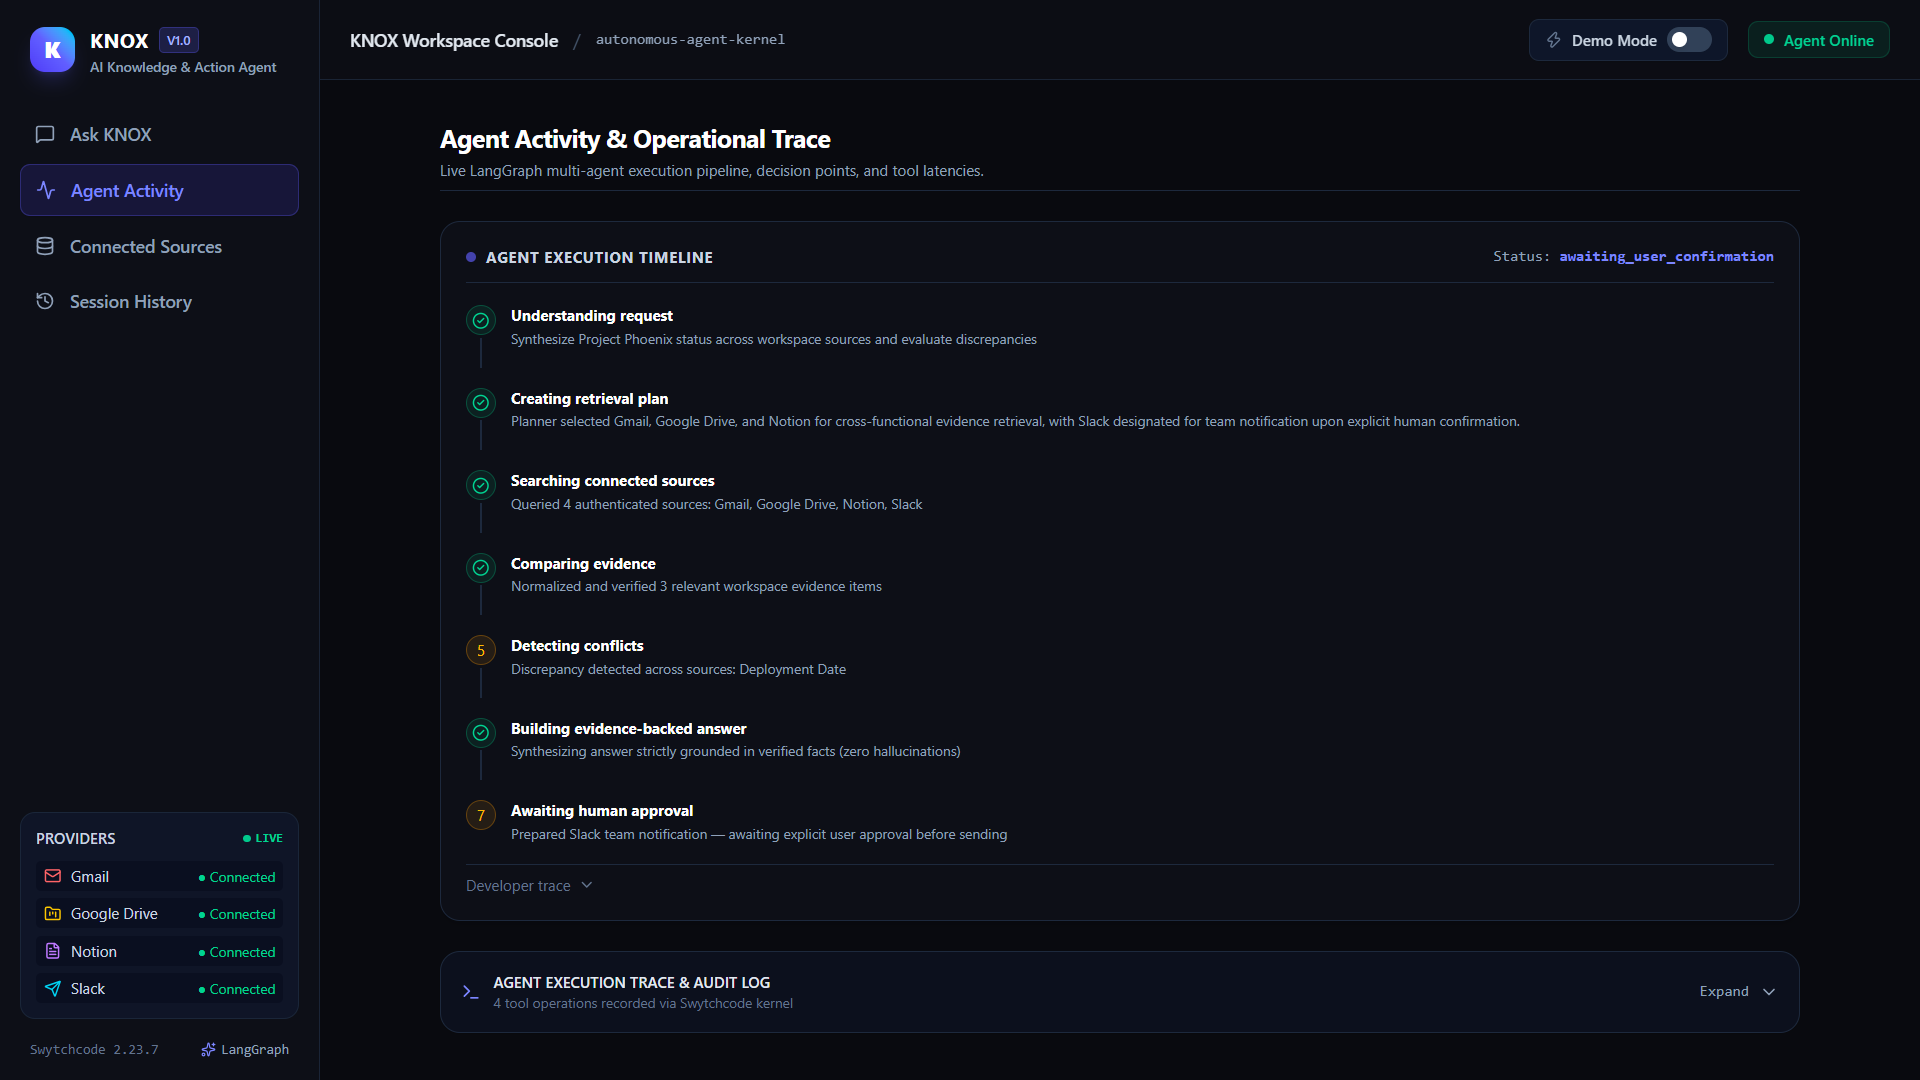Toggle the Demo Mode switch
This screenshot has width=1920, height=1080.
[x=1689, y=40]
